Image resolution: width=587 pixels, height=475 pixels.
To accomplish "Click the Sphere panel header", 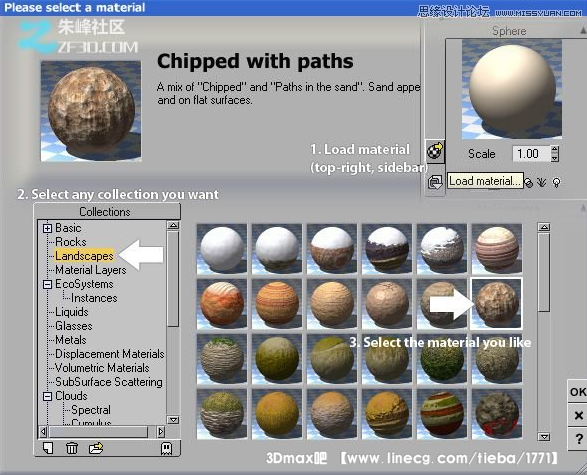I will (509, 31).
